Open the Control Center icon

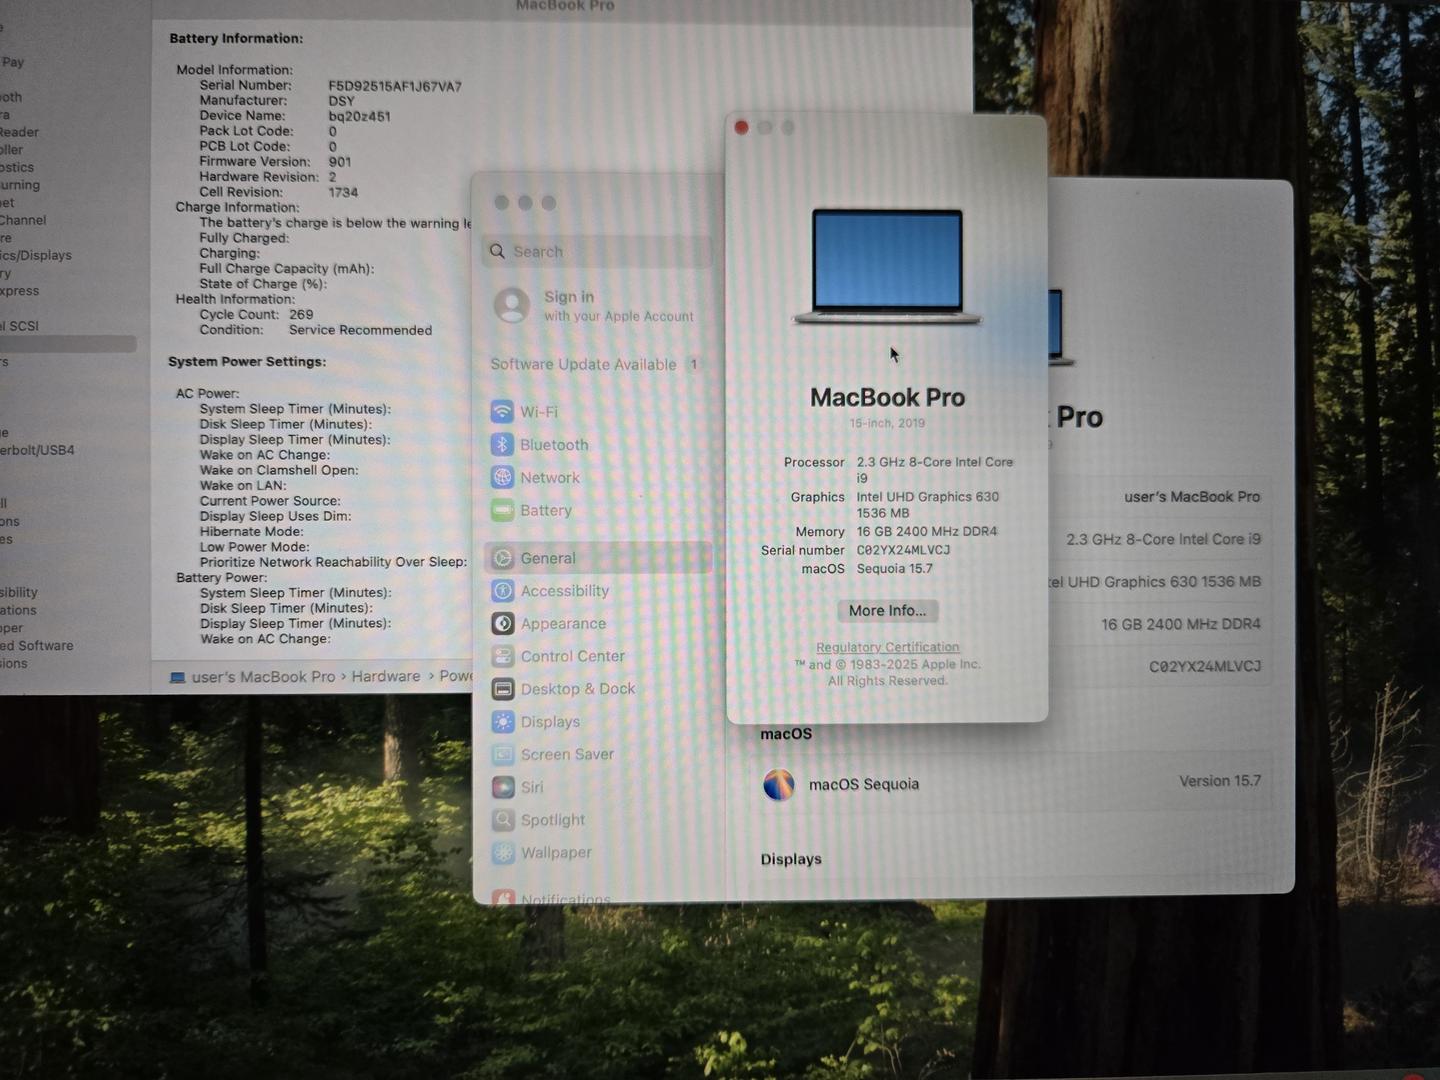click(503, 656)
